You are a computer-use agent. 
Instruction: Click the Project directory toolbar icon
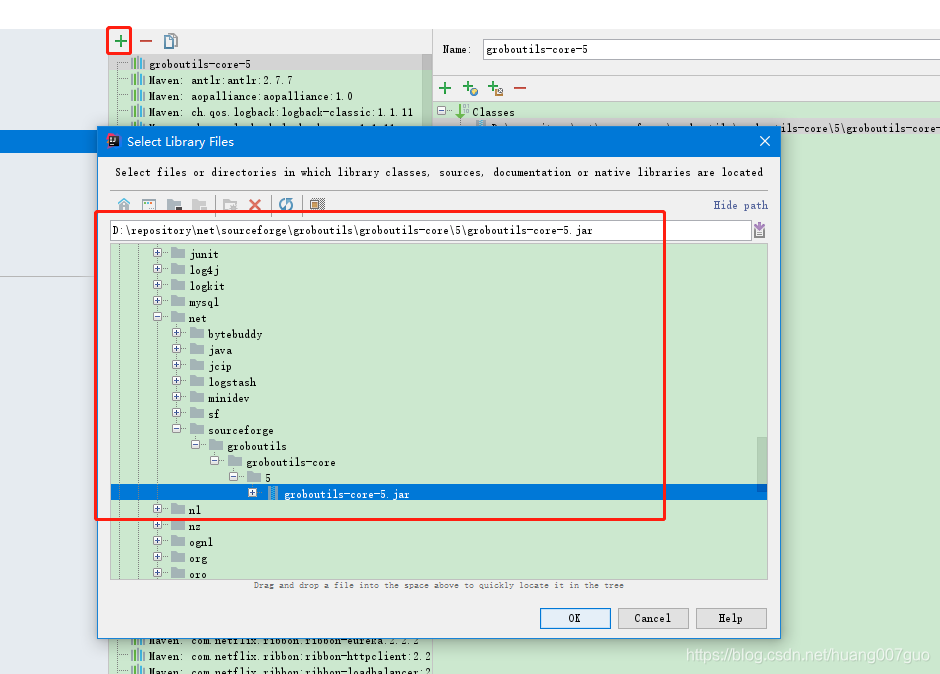click(174, 204)
